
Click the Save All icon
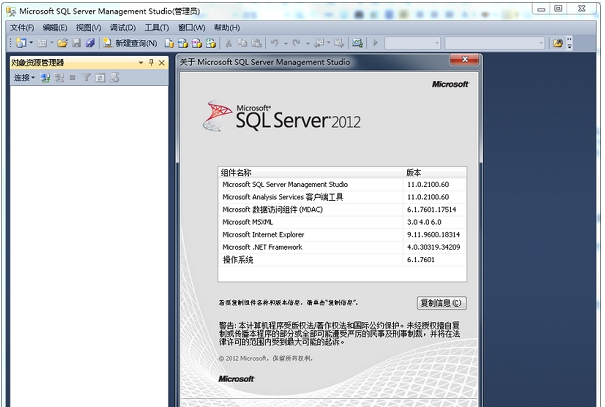tap(90, 43)
